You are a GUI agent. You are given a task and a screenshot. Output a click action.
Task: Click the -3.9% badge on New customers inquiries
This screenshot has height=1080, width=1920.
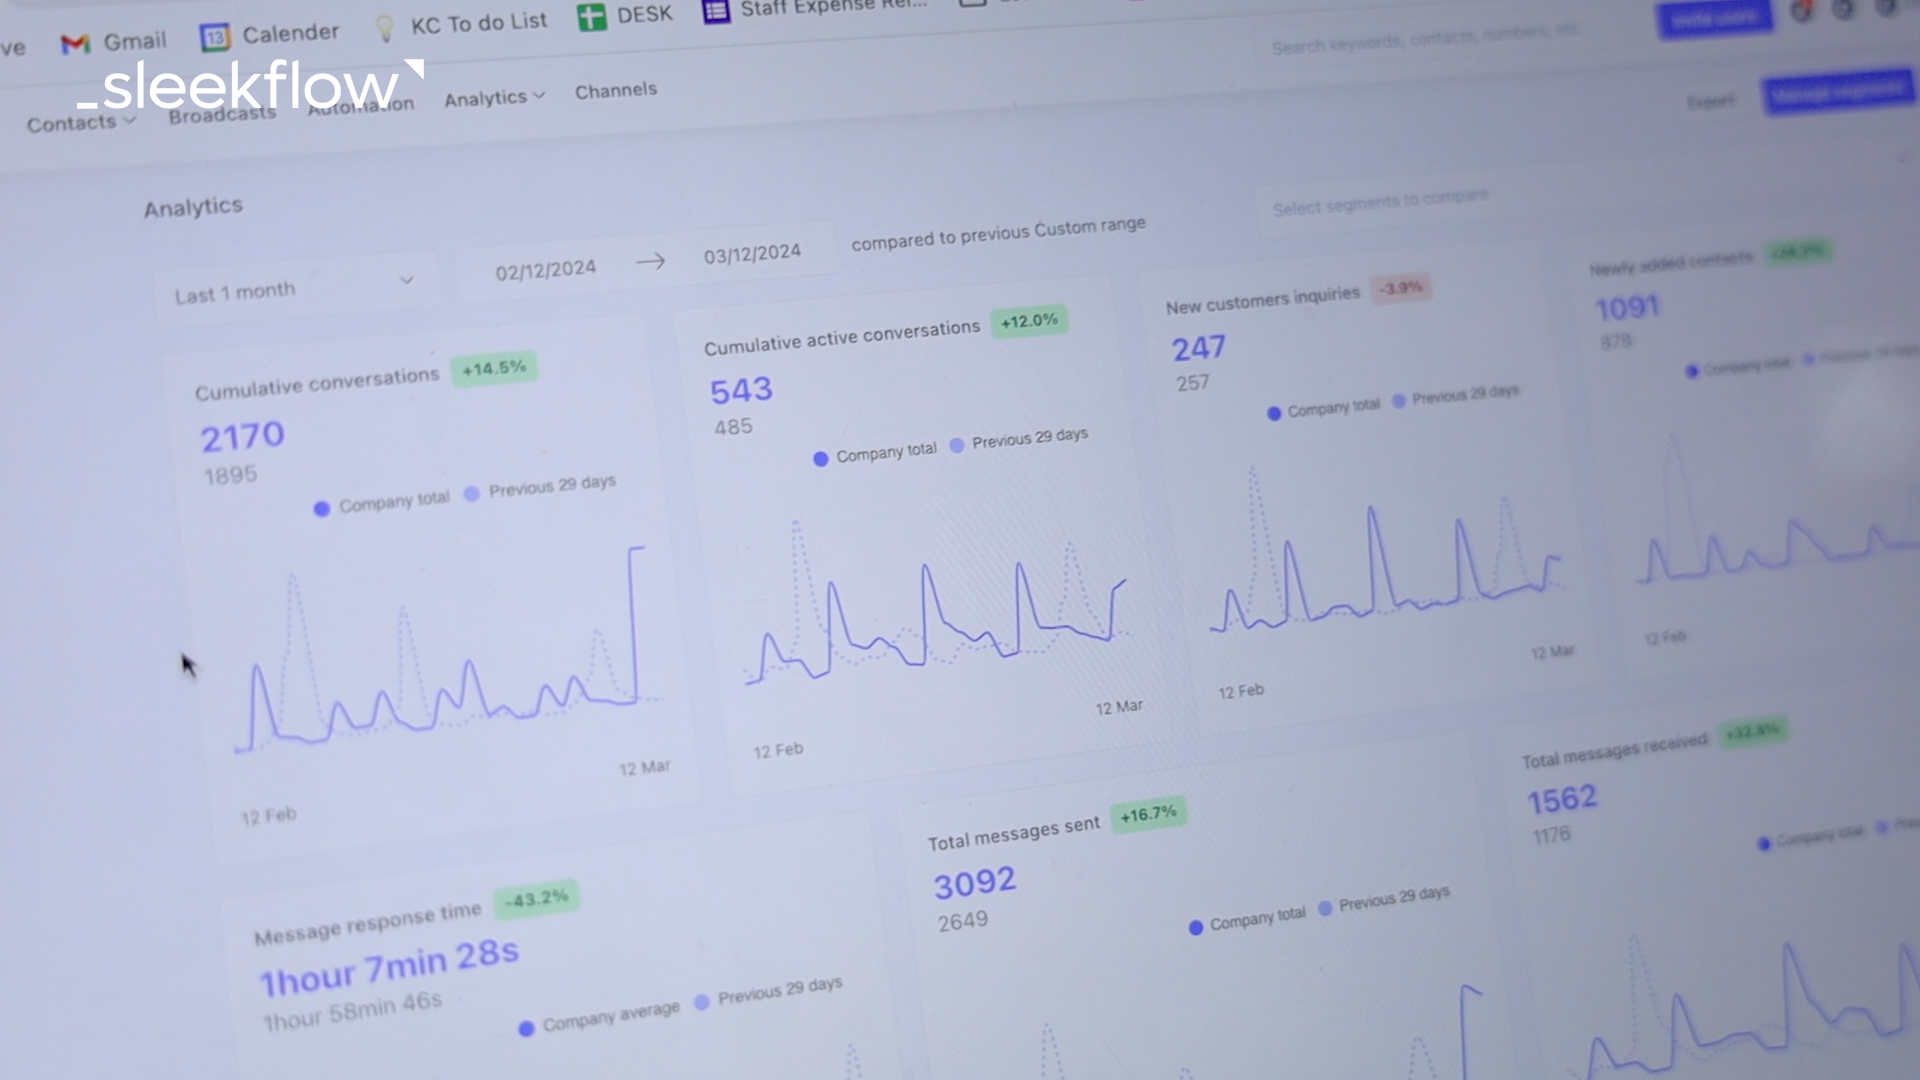(1400, 289)
